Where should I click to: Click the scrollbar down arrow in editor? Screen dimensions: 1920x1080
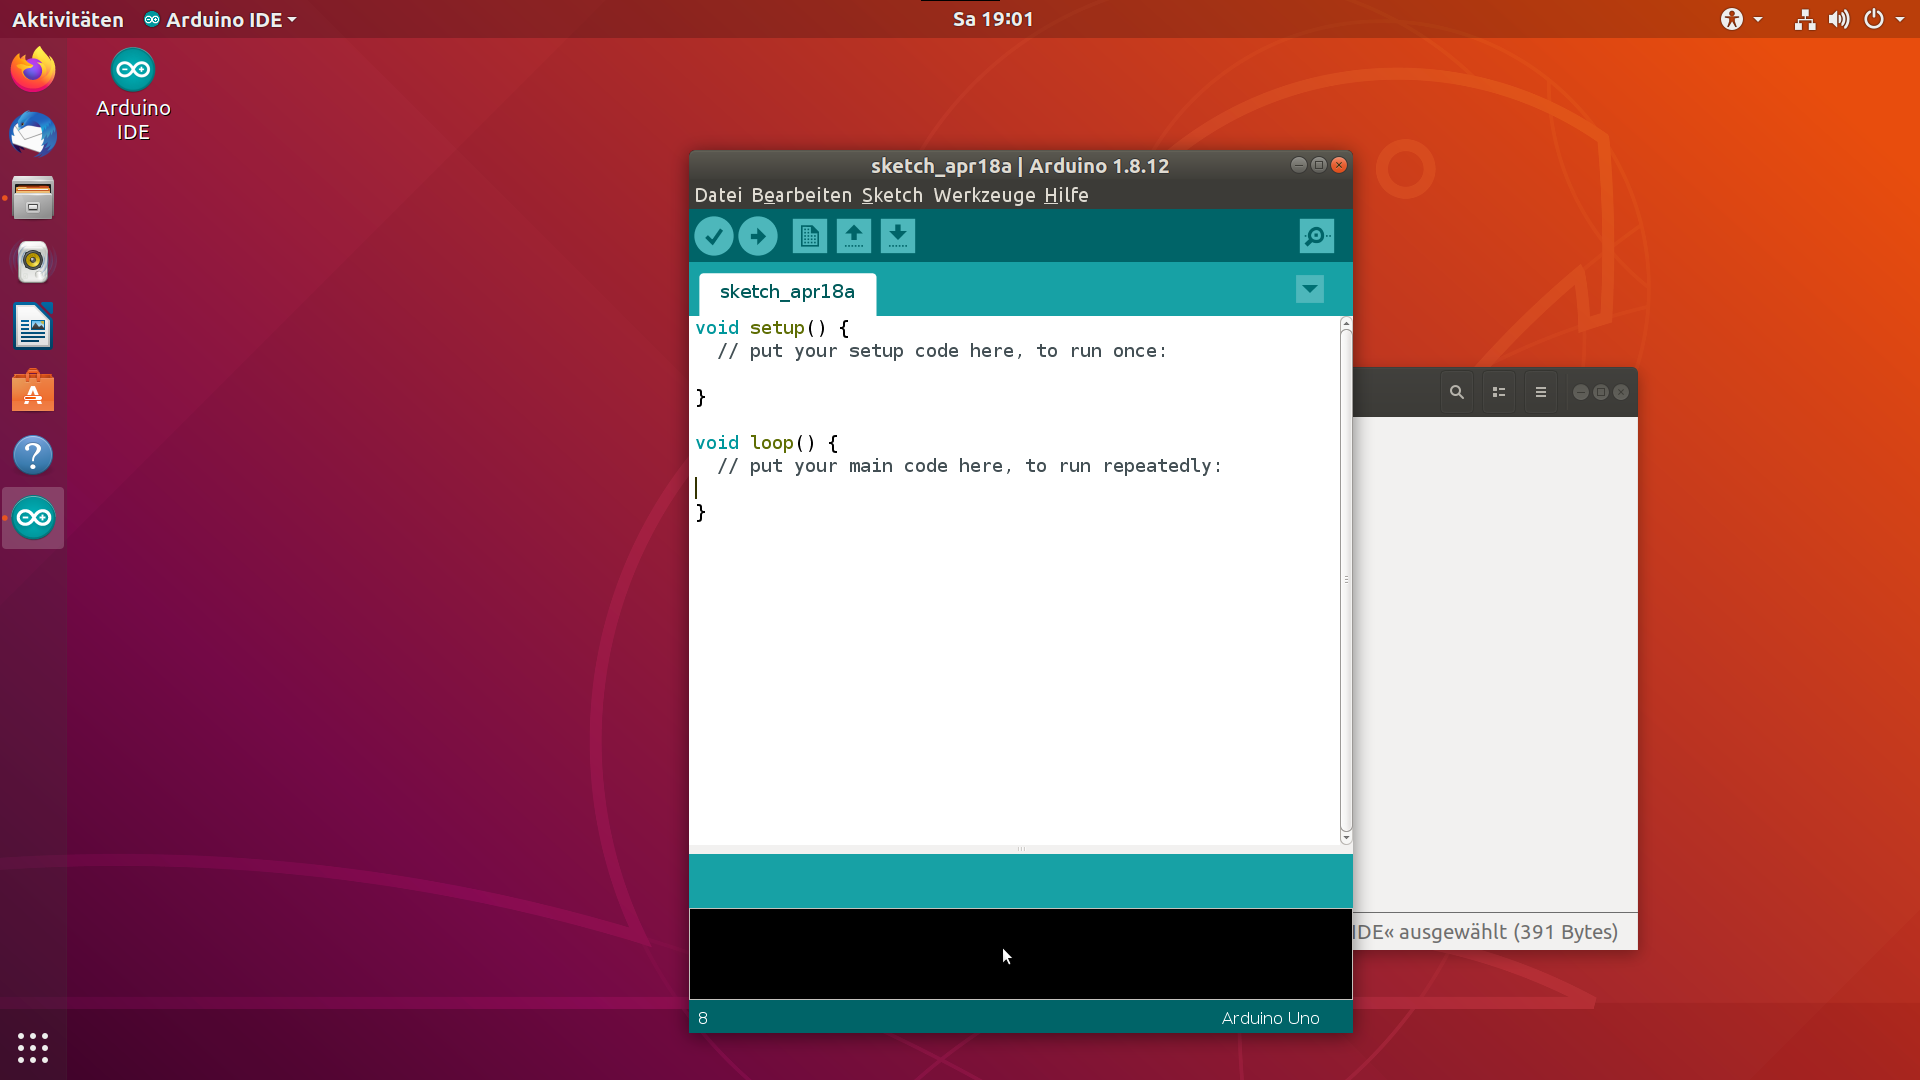coord(1346,838)
